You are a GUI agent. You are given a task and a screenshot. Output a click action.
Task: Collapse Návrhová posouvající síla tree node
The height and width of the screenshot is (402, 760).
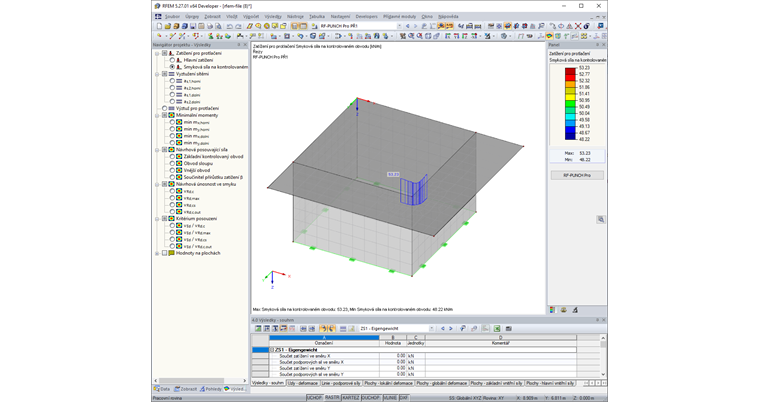click(157, 150)
